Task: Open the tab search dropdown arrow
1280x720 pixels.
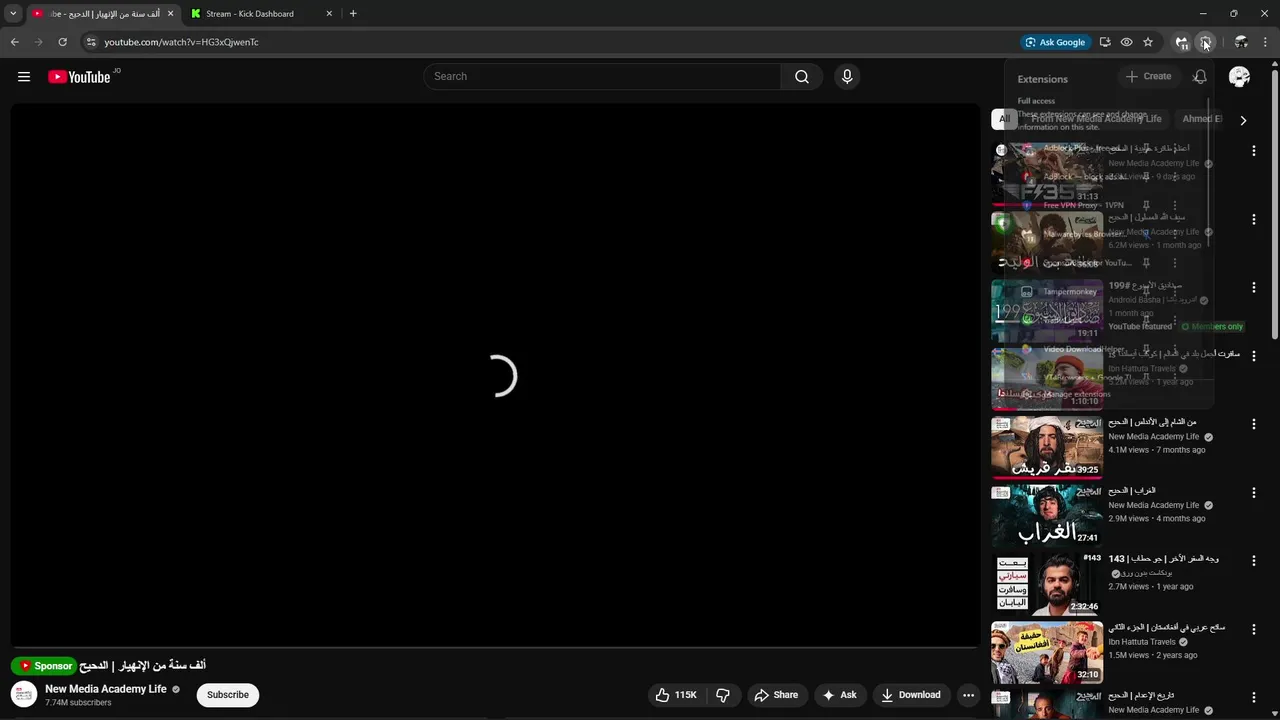Action: click(13, 14)
